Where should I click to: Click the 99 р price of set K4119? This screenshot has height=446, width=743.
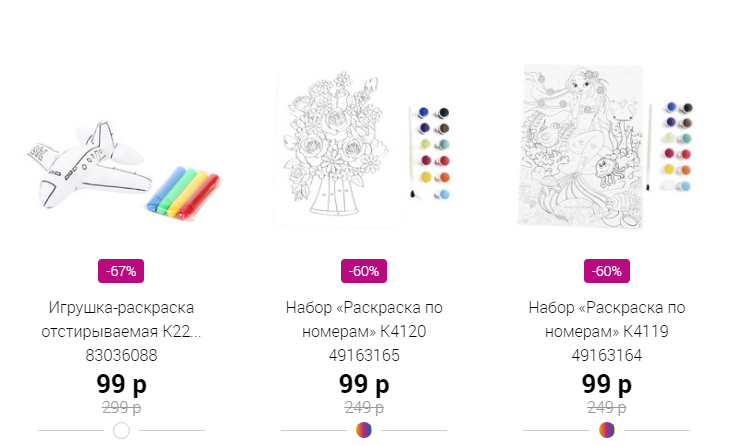606,383
